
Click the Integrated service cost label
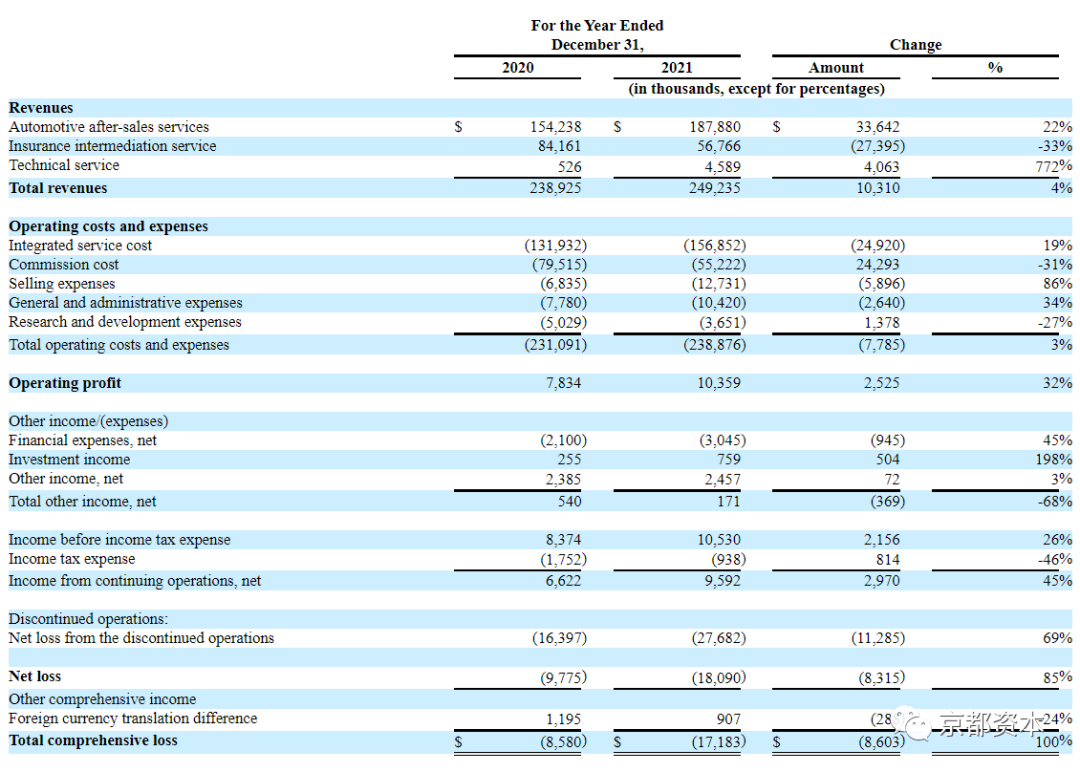pos(80,245)
